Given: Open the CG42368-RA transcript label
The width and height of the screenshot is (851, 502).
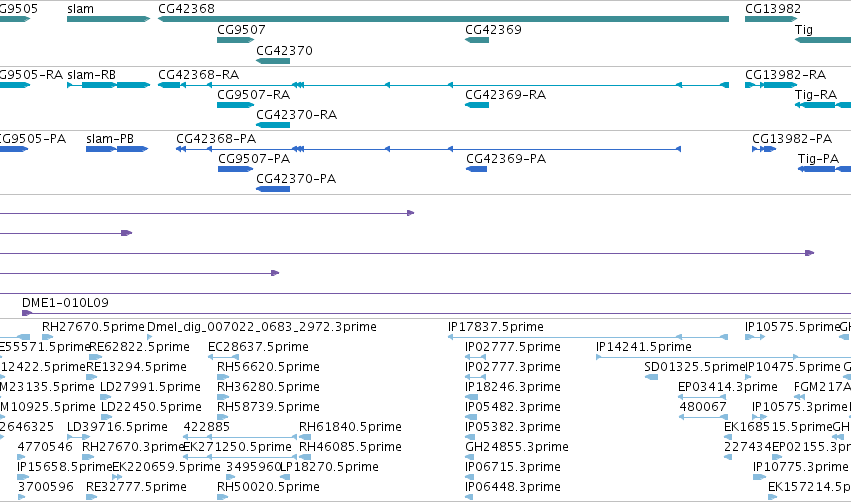Looking at the screenshot, I should (199, 75).
